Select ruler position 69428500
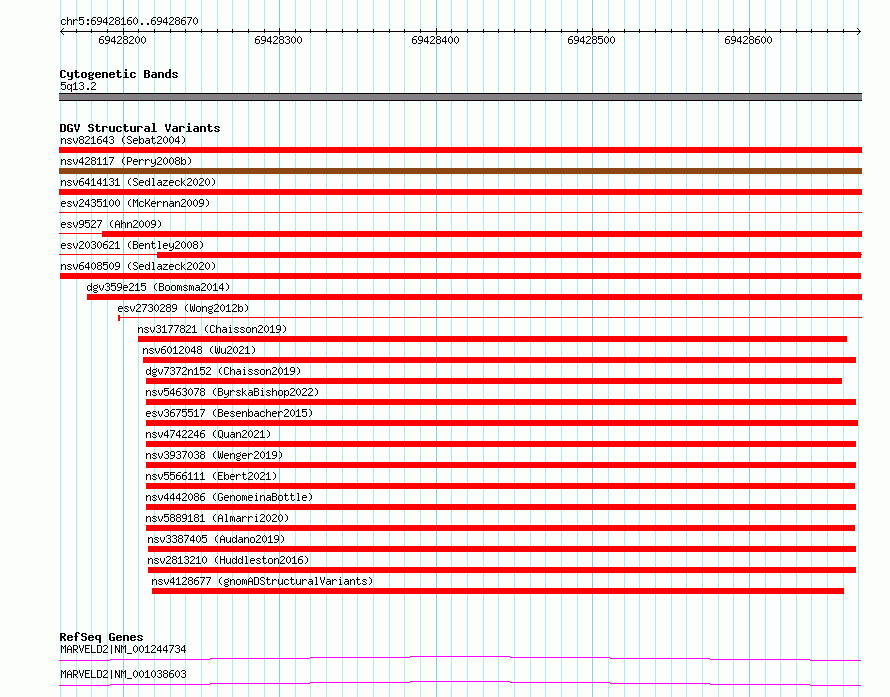This screenshot has width=890, height=697. pos(591,40)
